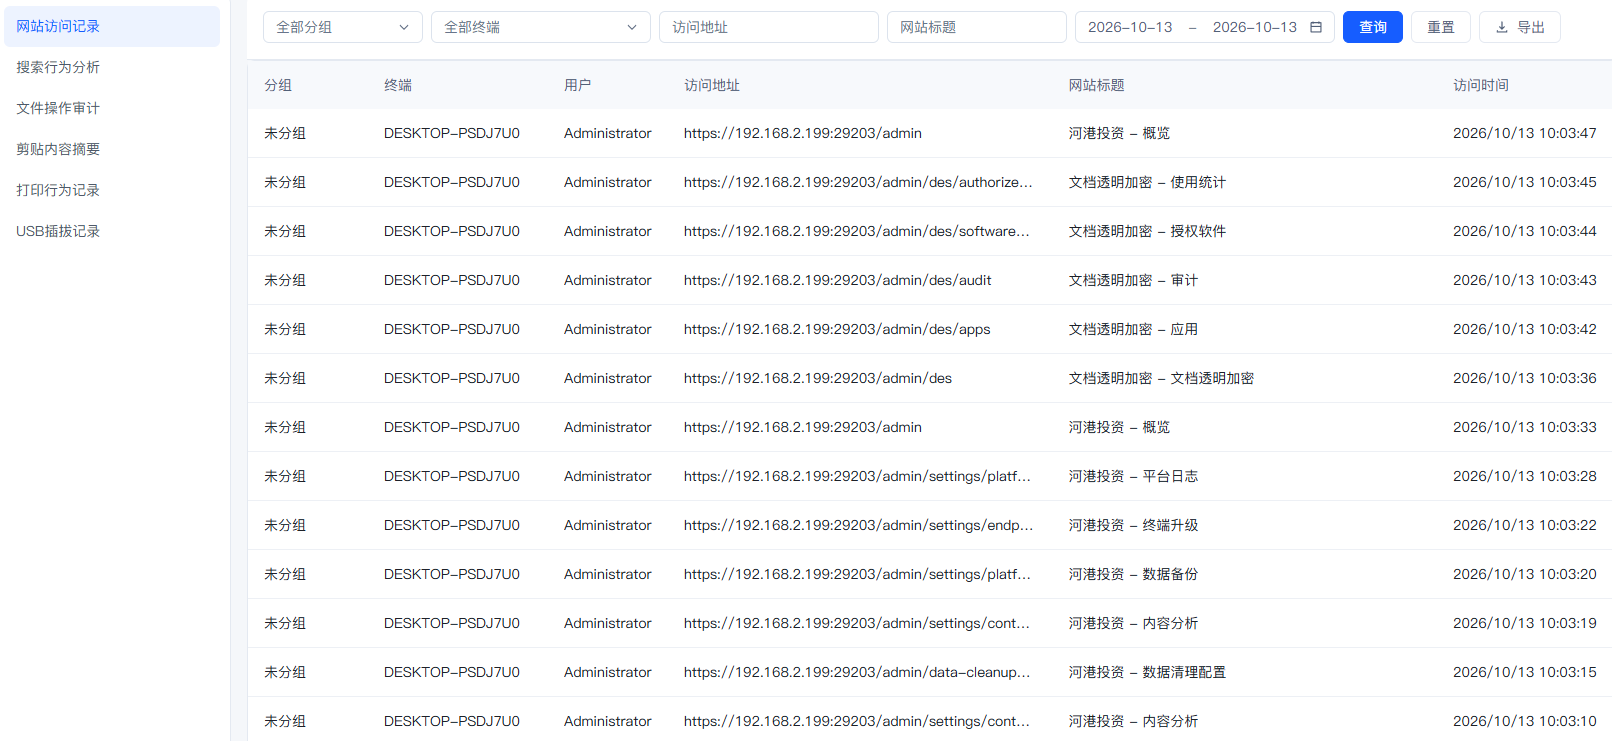Click the 网站标题 column header

(x=1096, y=85)
